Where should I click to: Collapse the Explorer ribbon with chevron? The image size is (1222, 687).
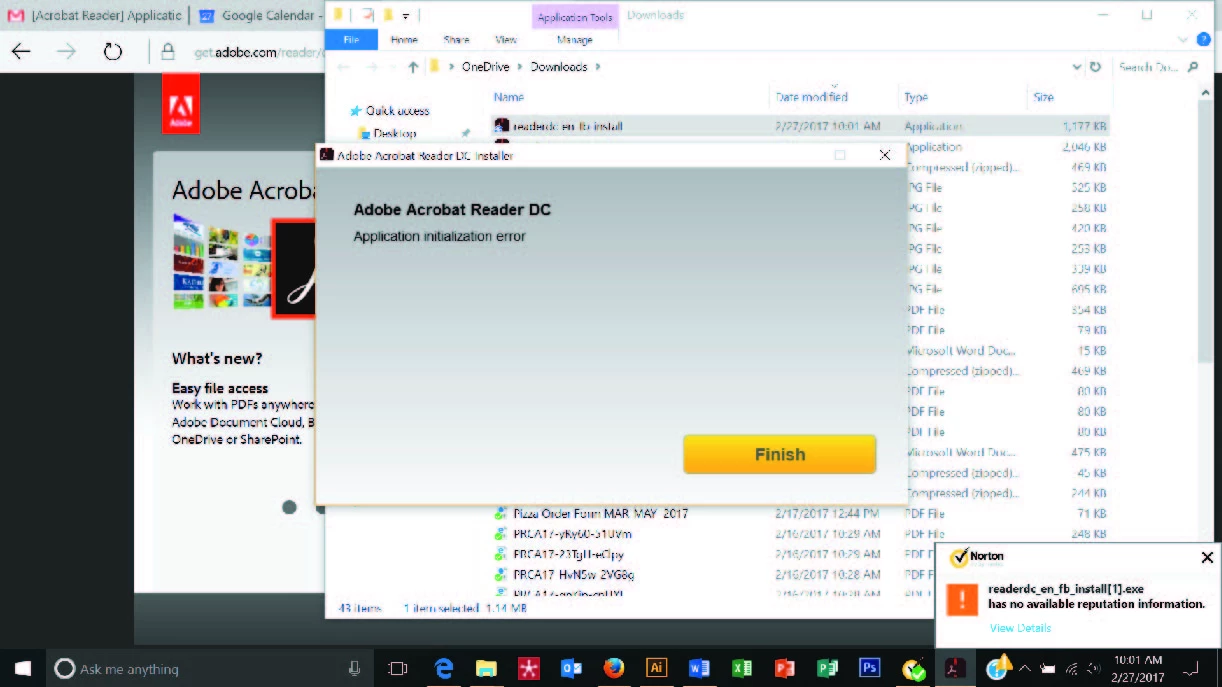point(1183,40)
